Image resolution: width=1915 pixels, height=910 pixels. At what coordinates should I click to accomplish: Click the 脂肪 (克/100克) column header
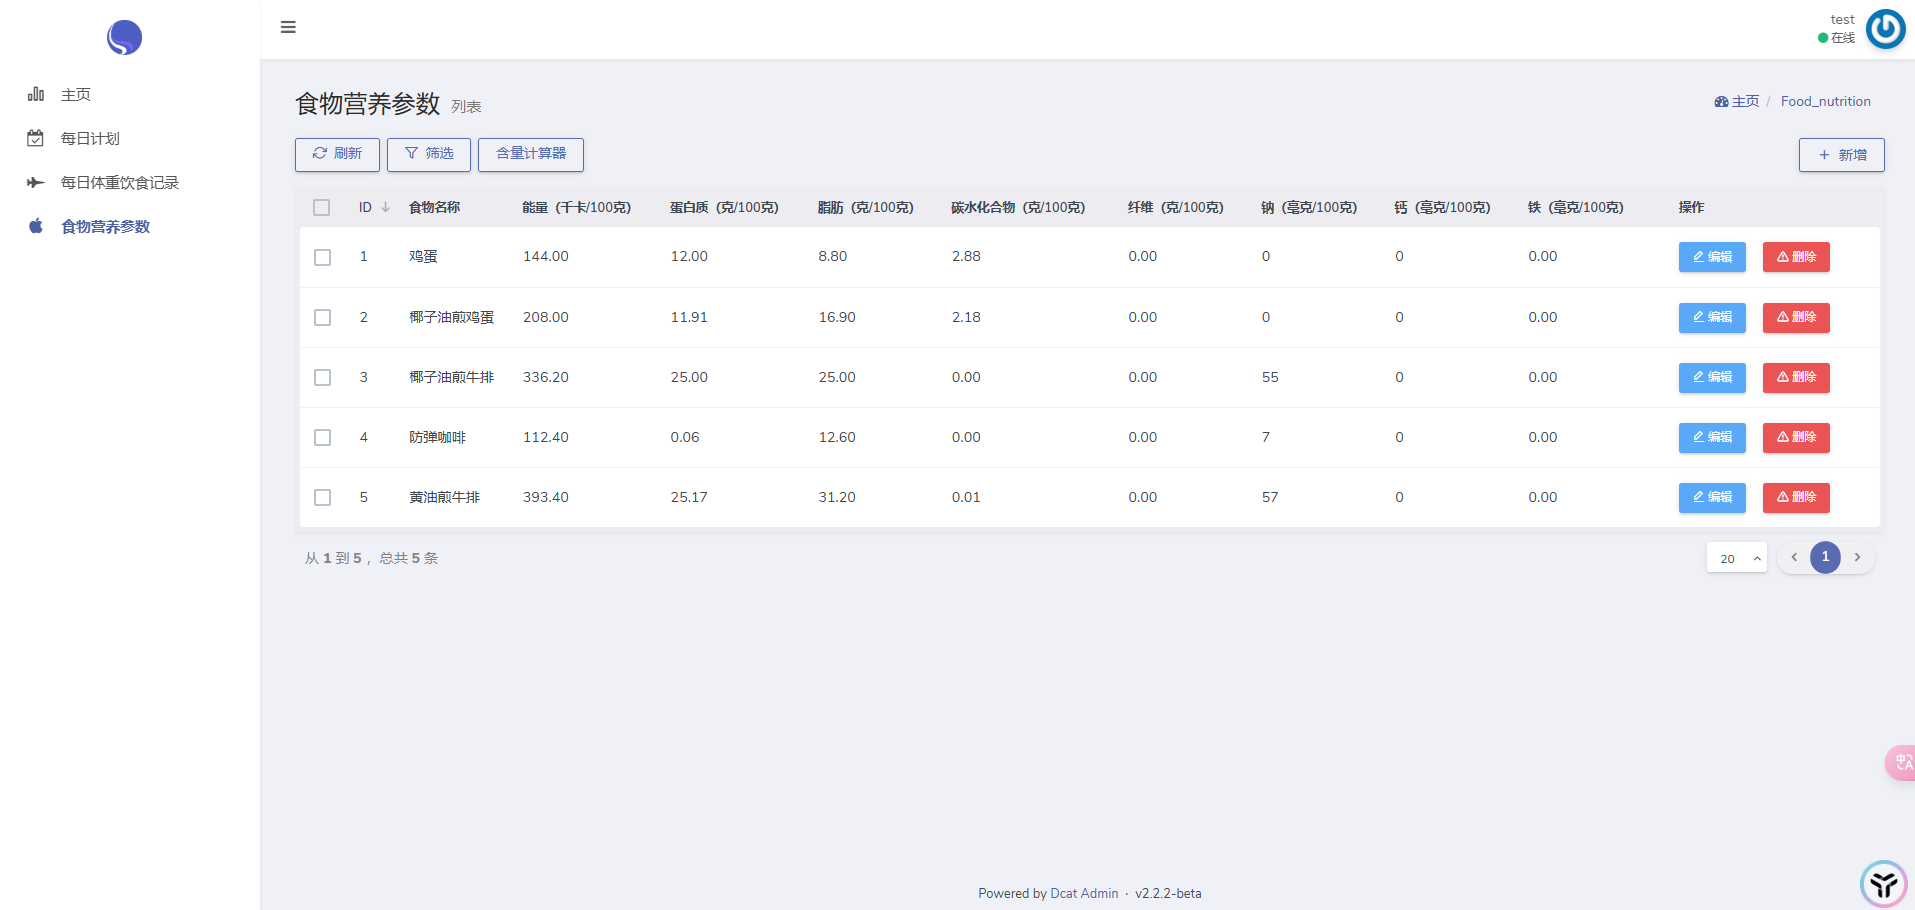865,207
